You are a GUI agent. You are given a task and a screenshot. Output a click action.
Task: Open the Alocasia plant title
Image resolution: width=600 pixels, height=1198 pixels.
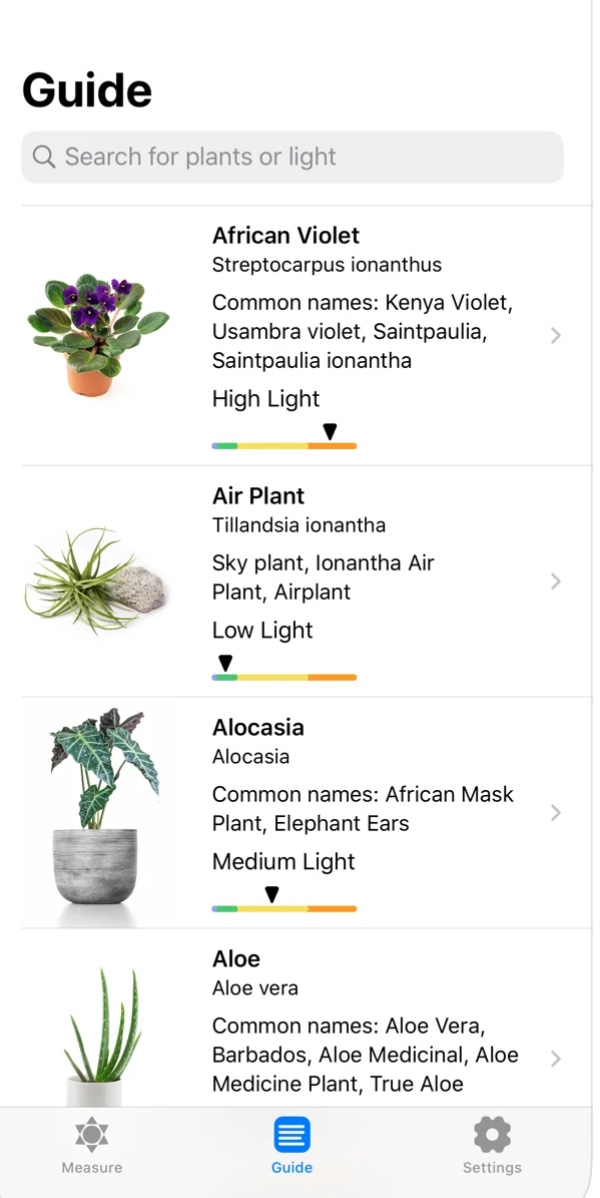click(x=258, y=728)
